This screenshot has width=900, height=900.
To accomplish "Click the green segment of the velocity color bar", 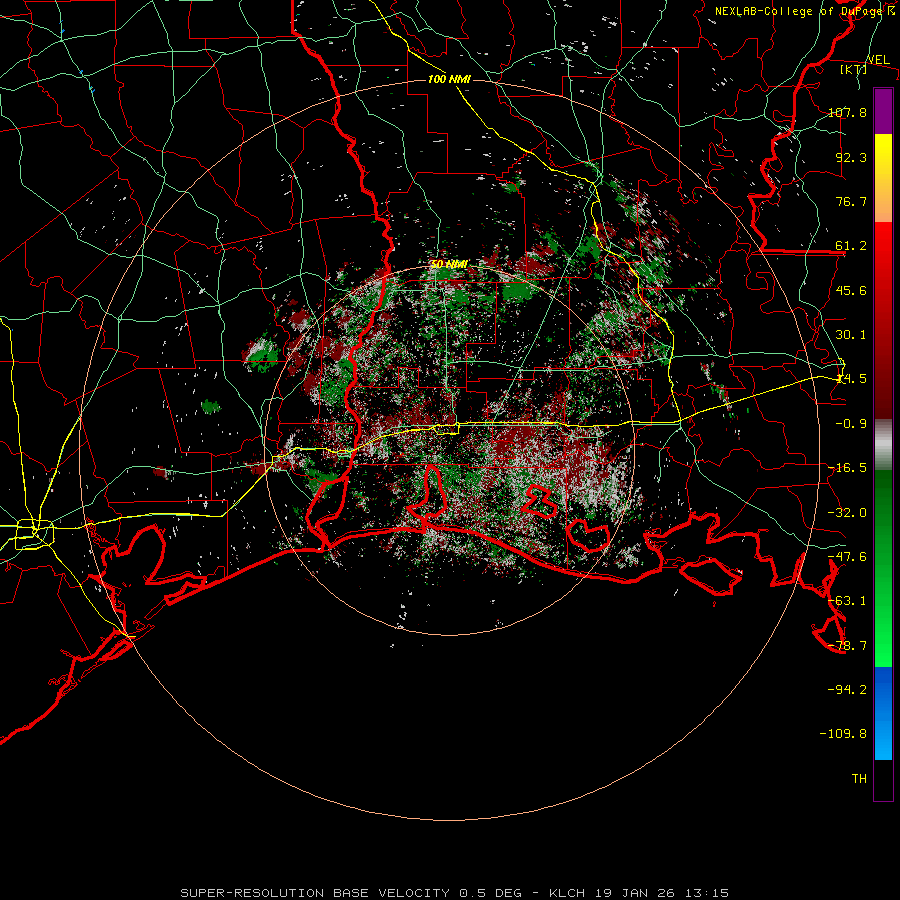I will click(x=883, y=568).
